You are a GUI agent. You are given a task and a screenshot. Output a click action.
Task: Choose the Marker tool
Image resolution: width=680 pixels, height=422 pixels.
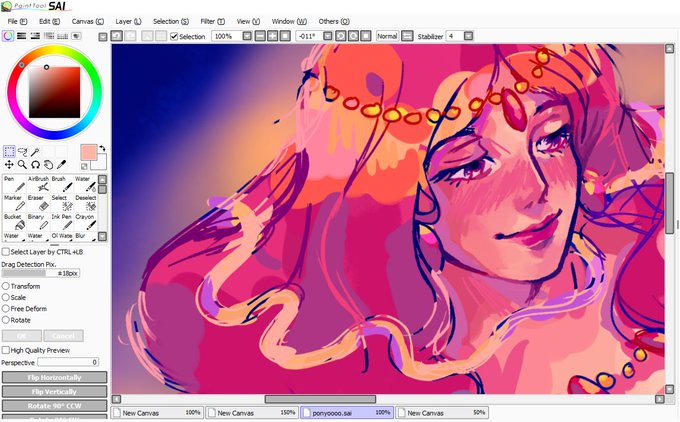[14, 203]
